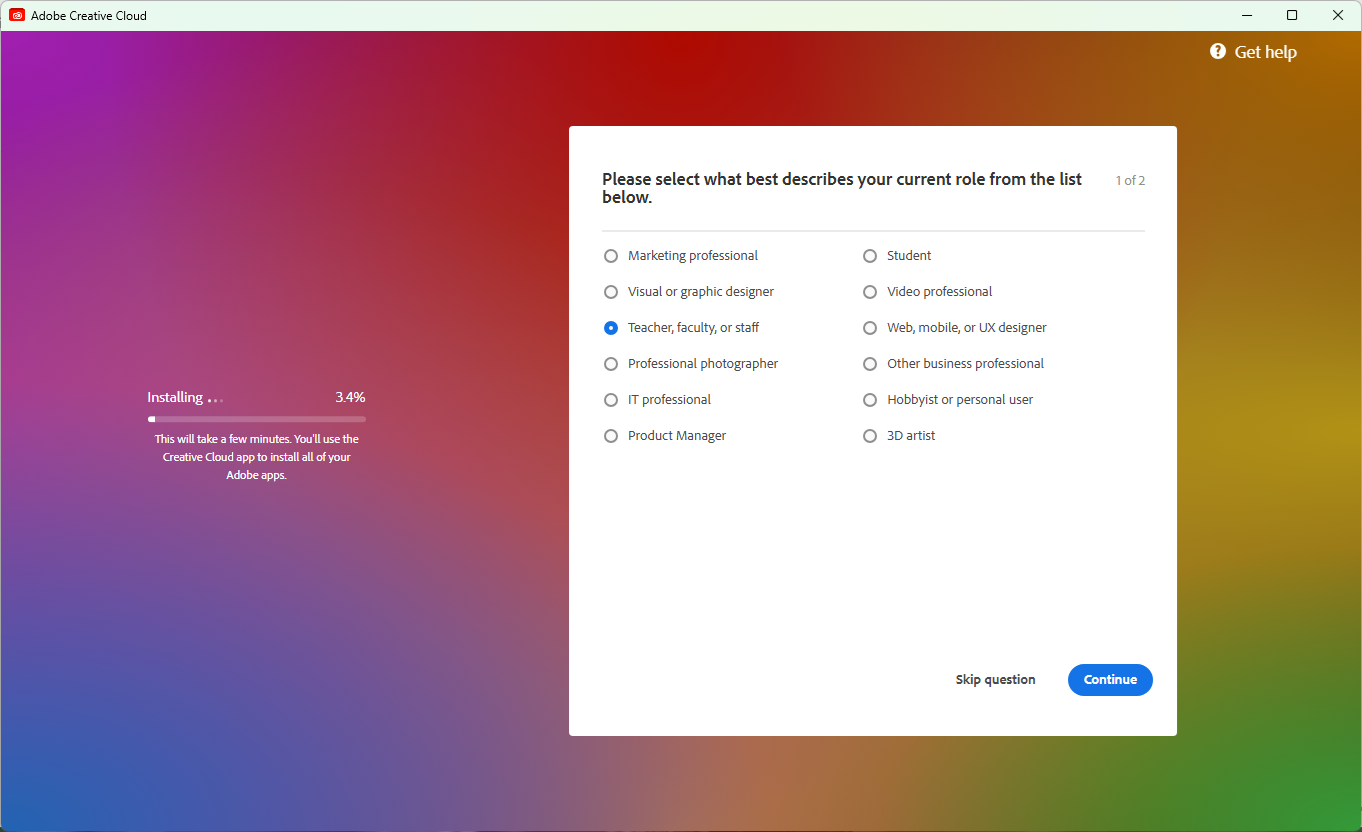Click the Adobe Creative Cloud logo icon
The width and height of the screenshot is (1362, 832).
(17, 15)
